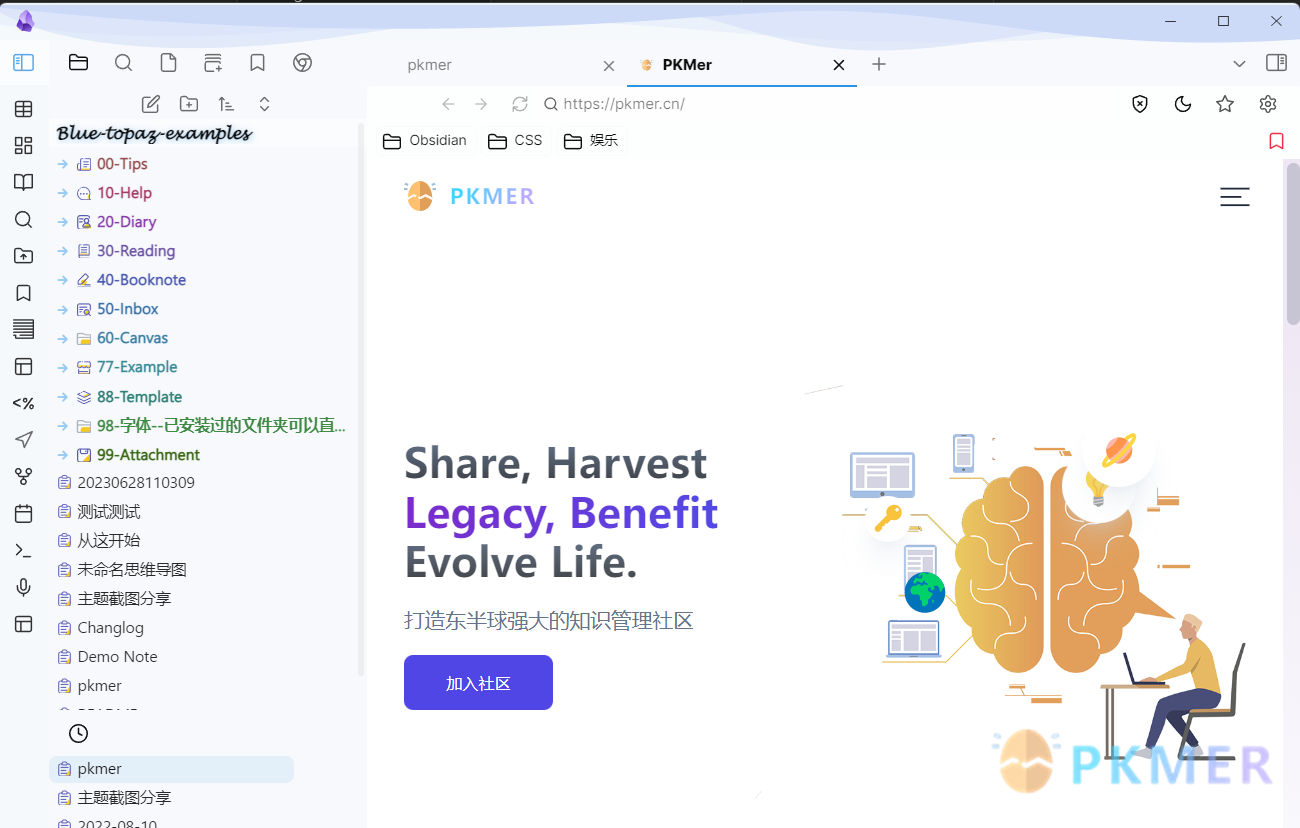Click the templater <% icon in ribbon

click(x=23, y=403)
